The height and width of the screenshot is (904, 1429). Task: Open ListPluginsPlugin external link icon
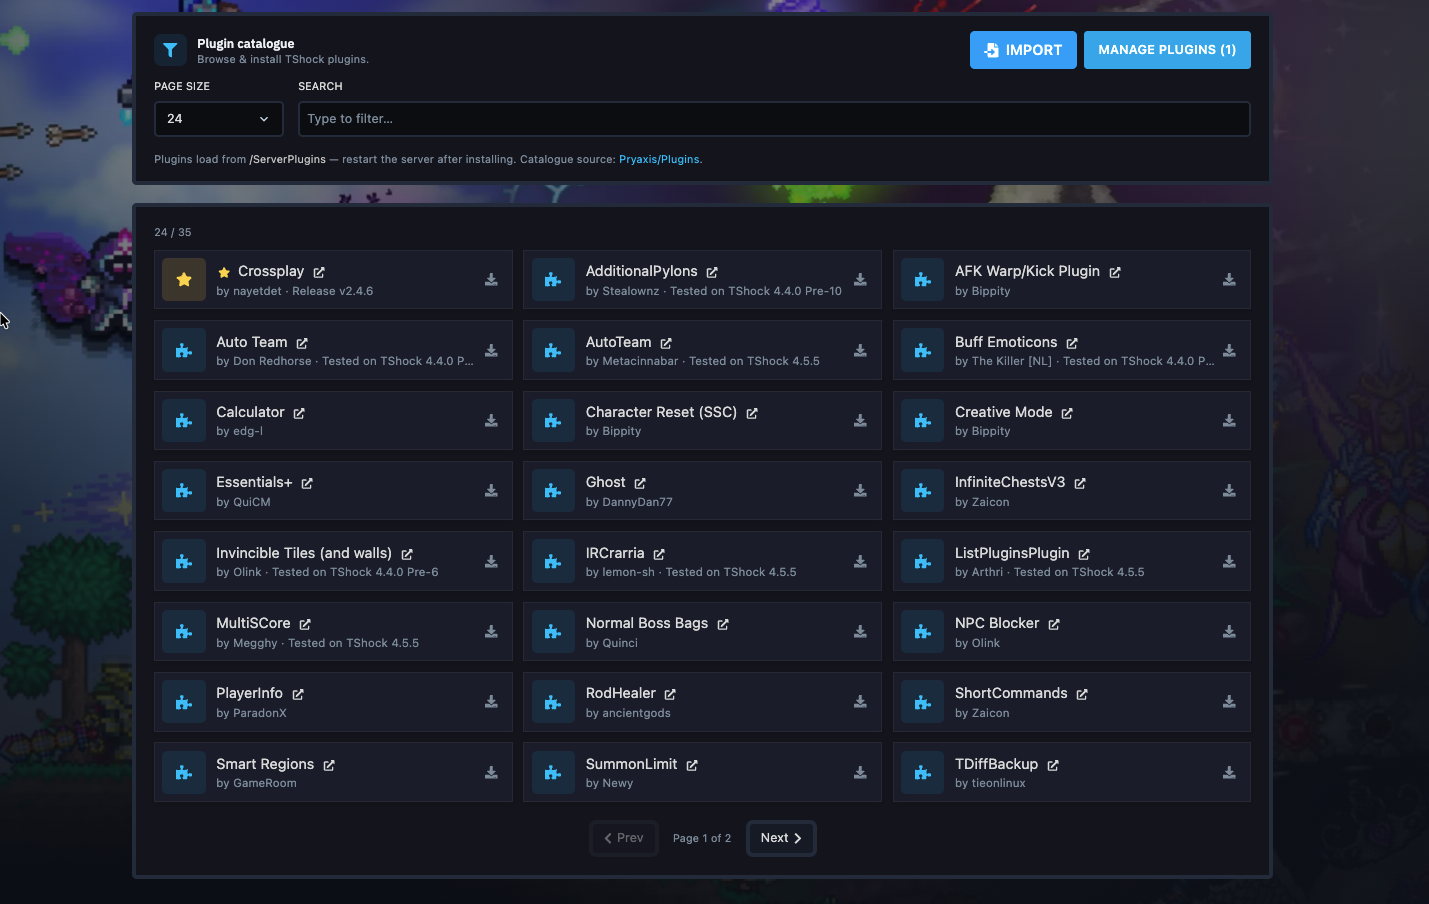[1084, 554]
